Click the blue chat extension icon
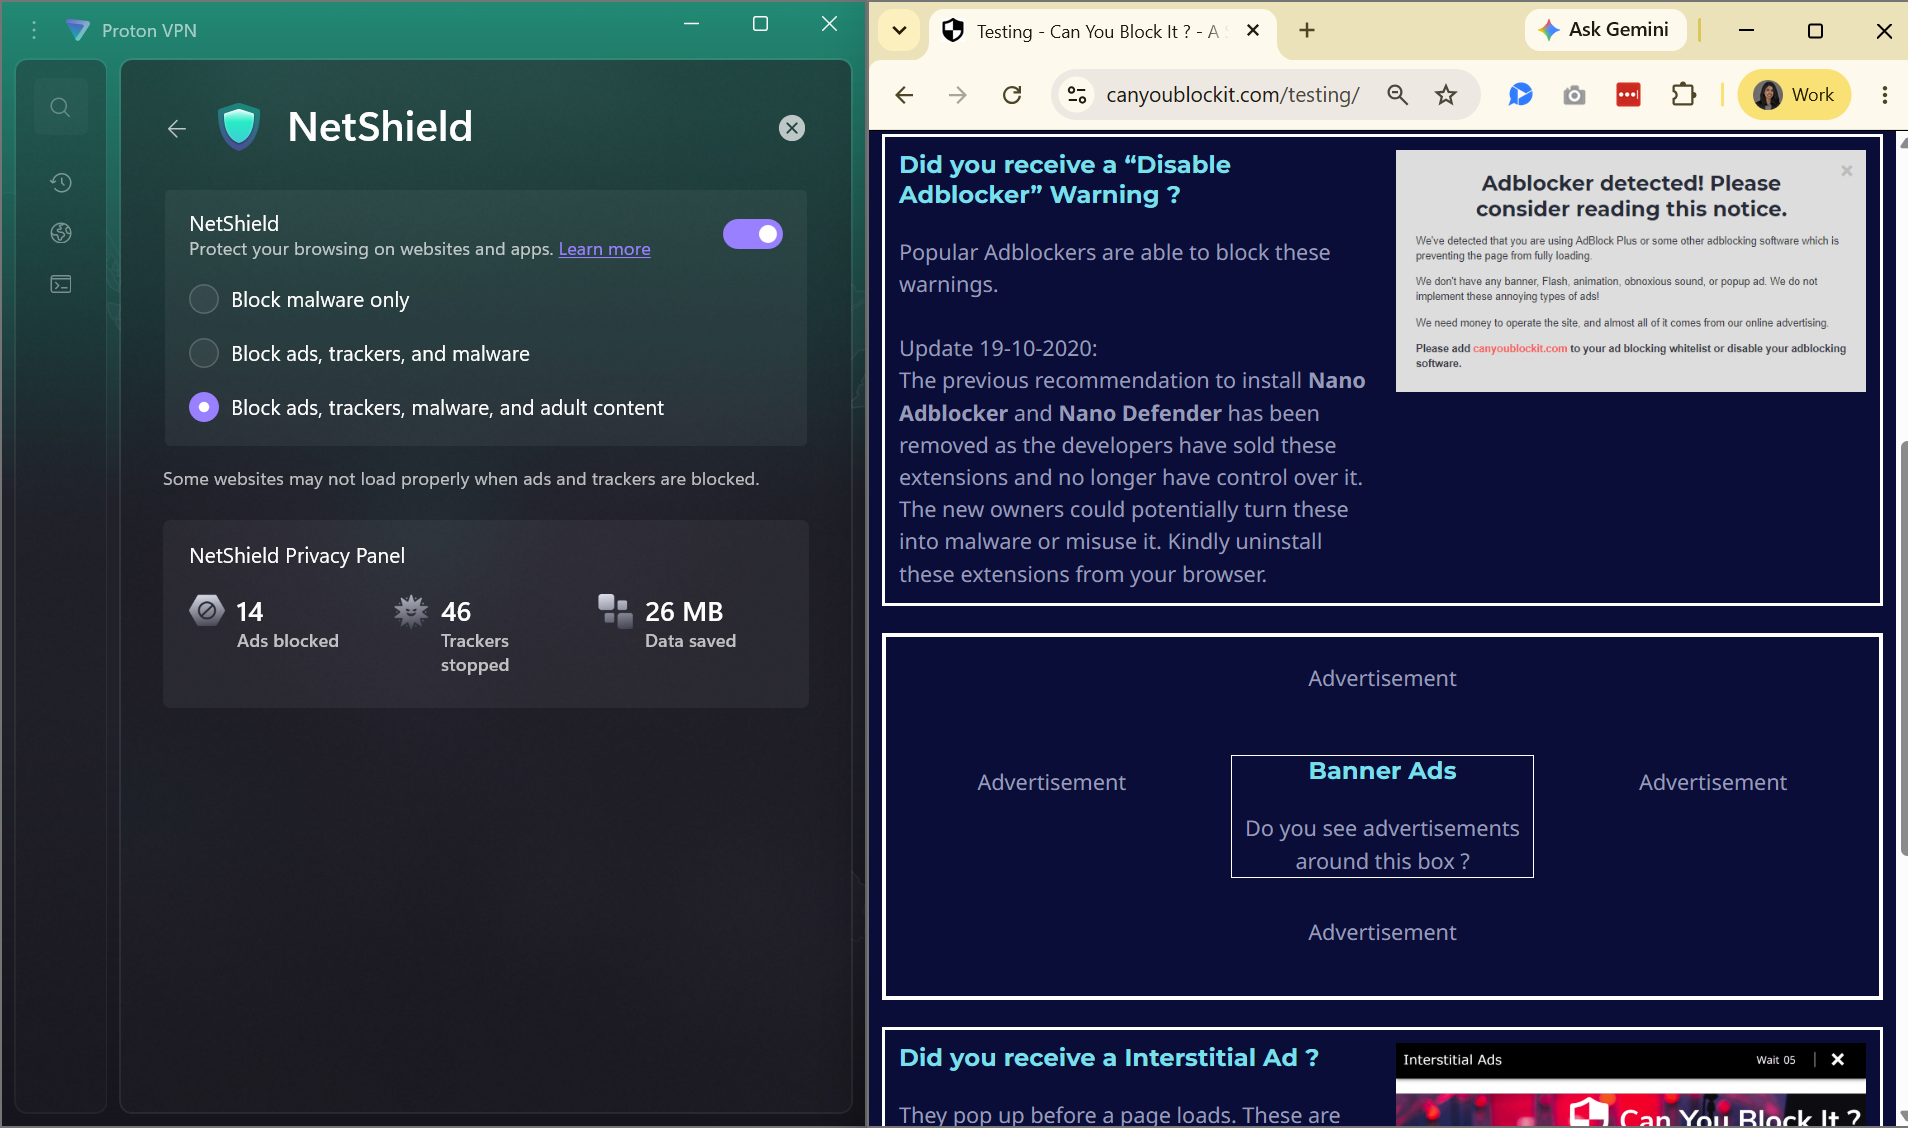The image size is (1908, 1128). click(1520, 95)
